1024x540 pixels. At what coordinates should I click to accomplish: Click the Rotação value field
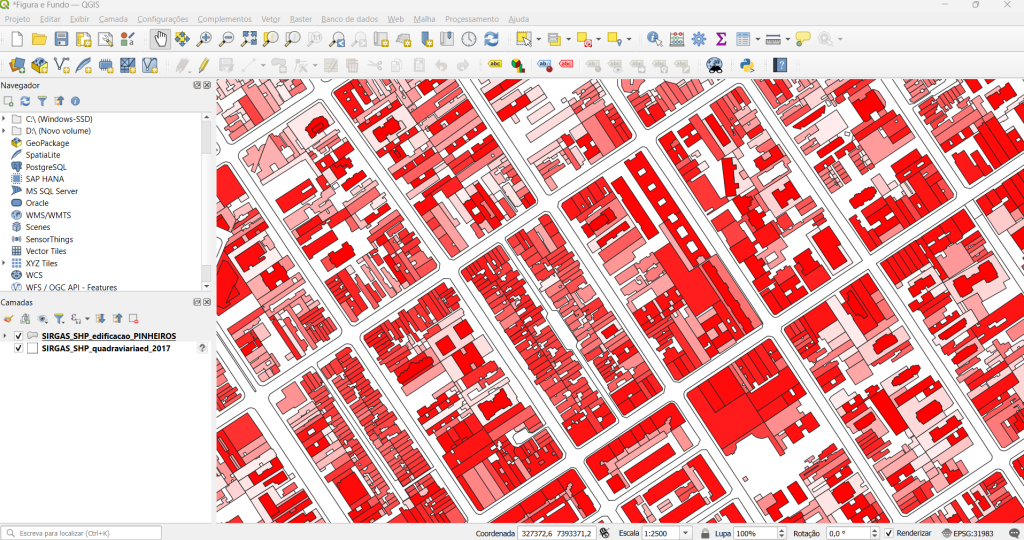(849, 533)
